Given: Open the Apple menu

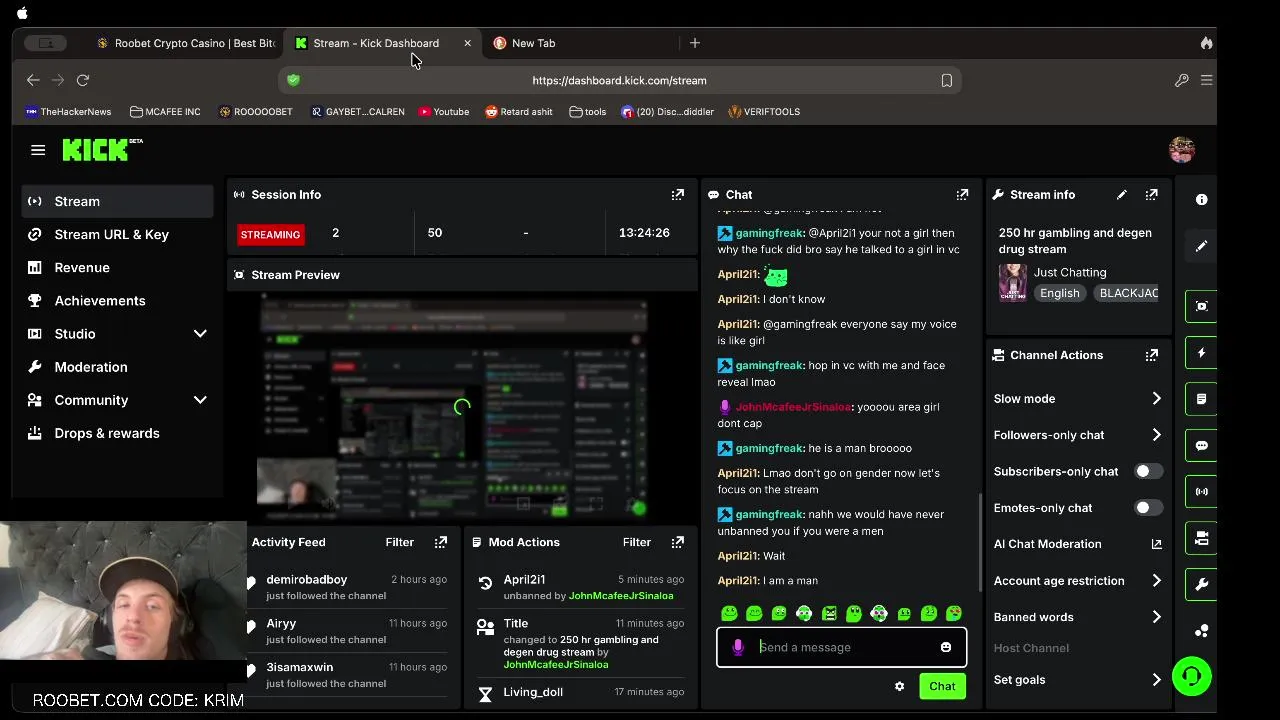Looking at the screenshot, I should click(x=22, y=13).
